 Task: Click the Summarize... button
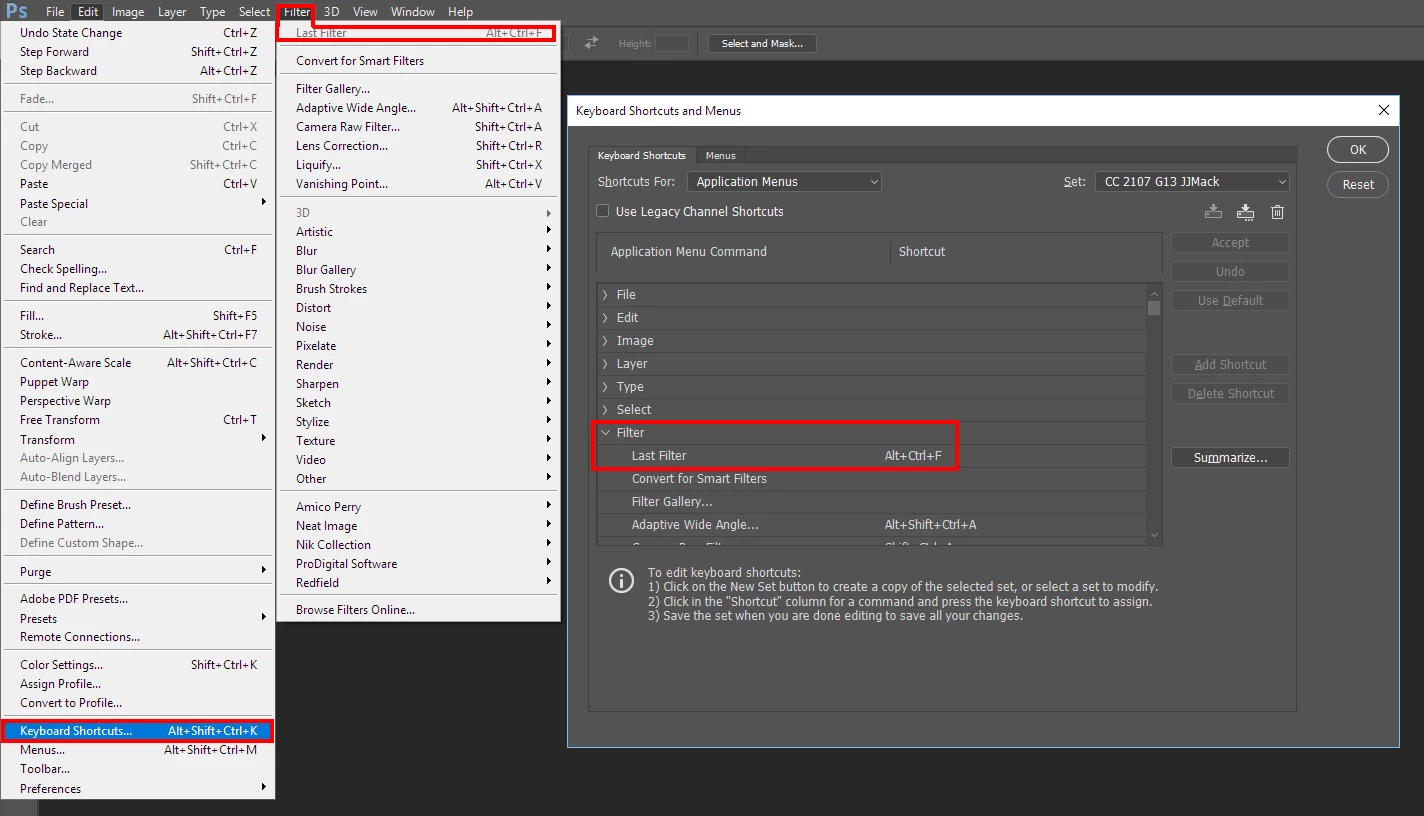pyautogui.click(x=1230, y=458)
